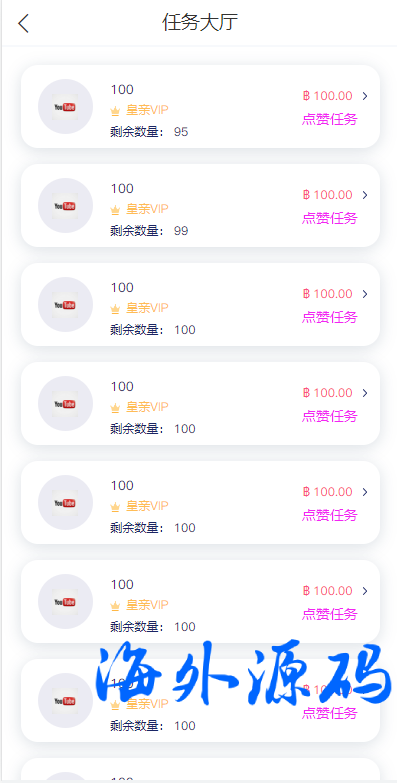Select 点赞任务 label on fourth task
The height and width of the screenshot is (783, 397).
click(x=330, y=416)
